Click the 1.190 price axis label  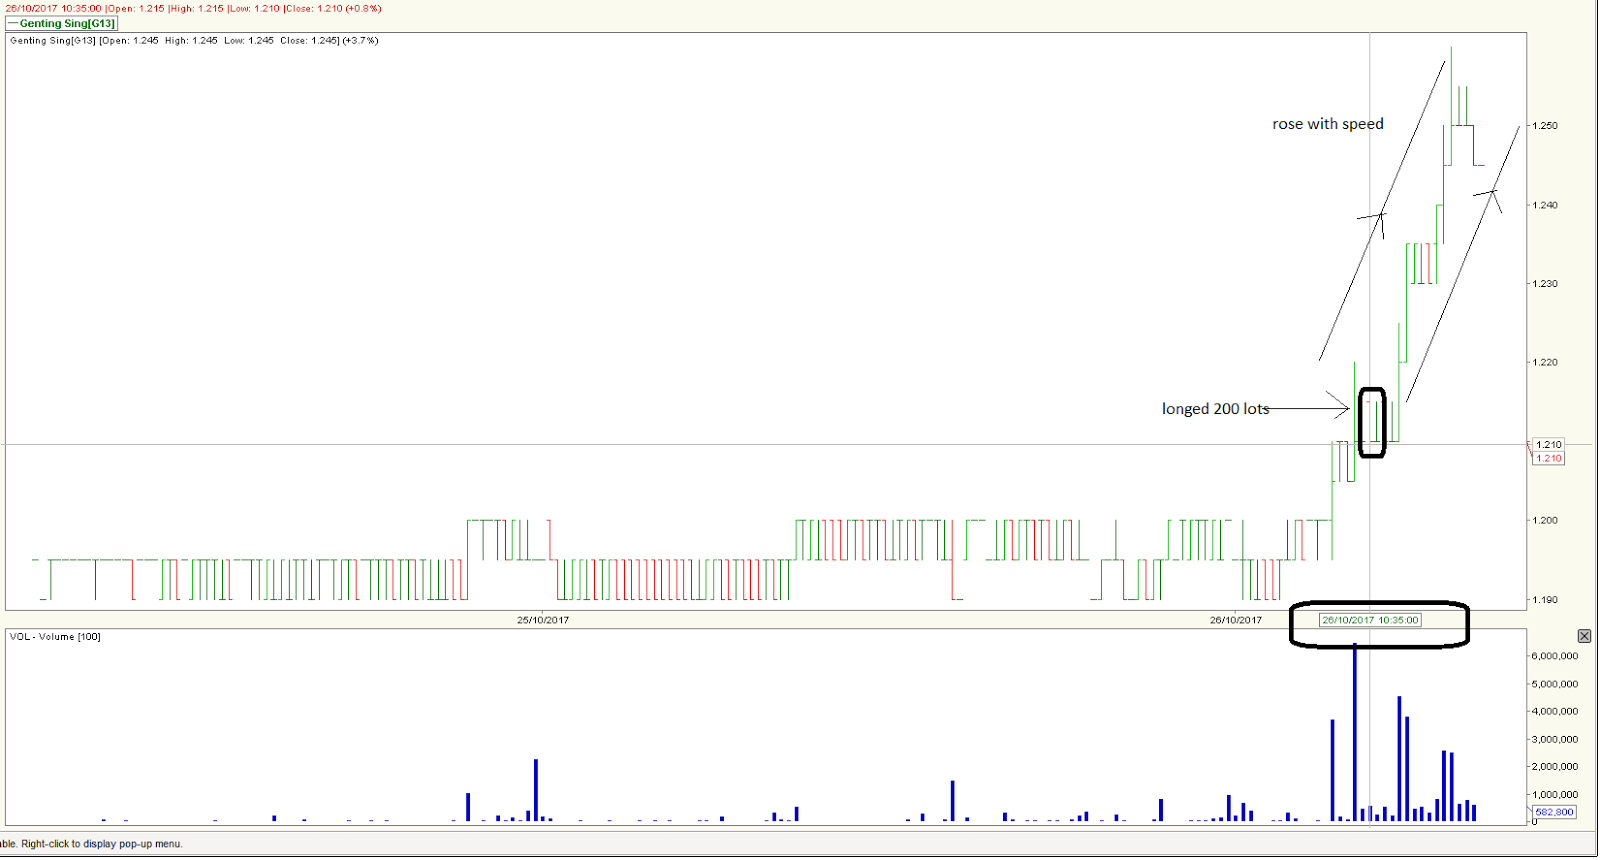point(1546,600)
